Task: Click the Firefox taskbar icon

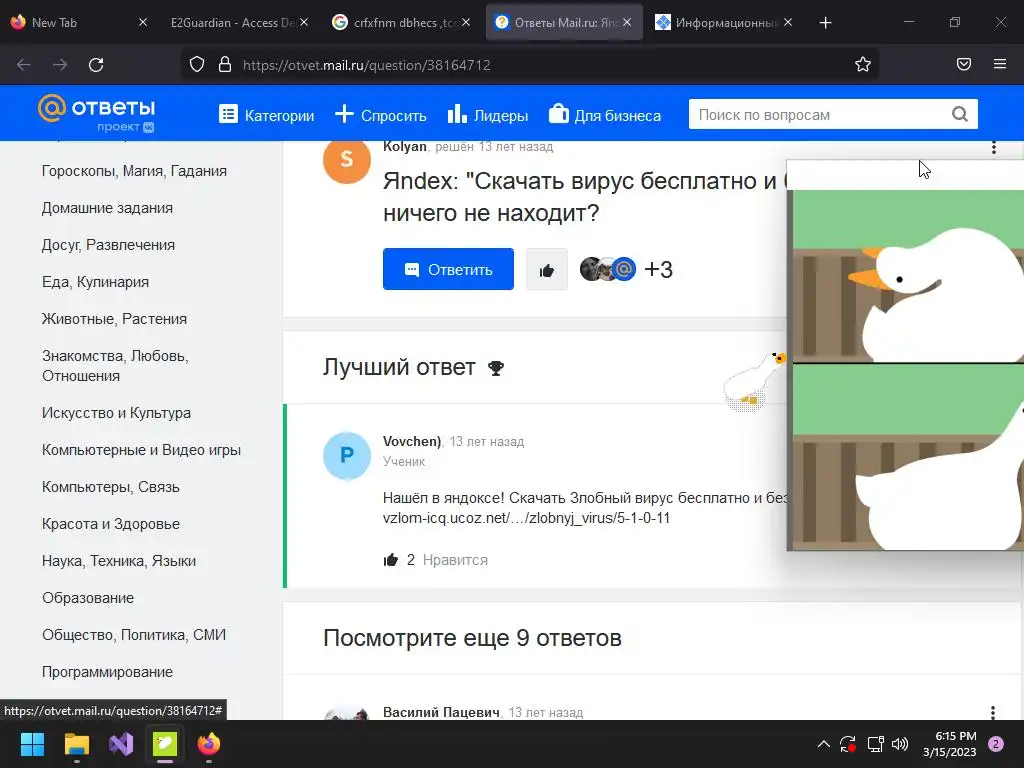Action: pos(209,744)
